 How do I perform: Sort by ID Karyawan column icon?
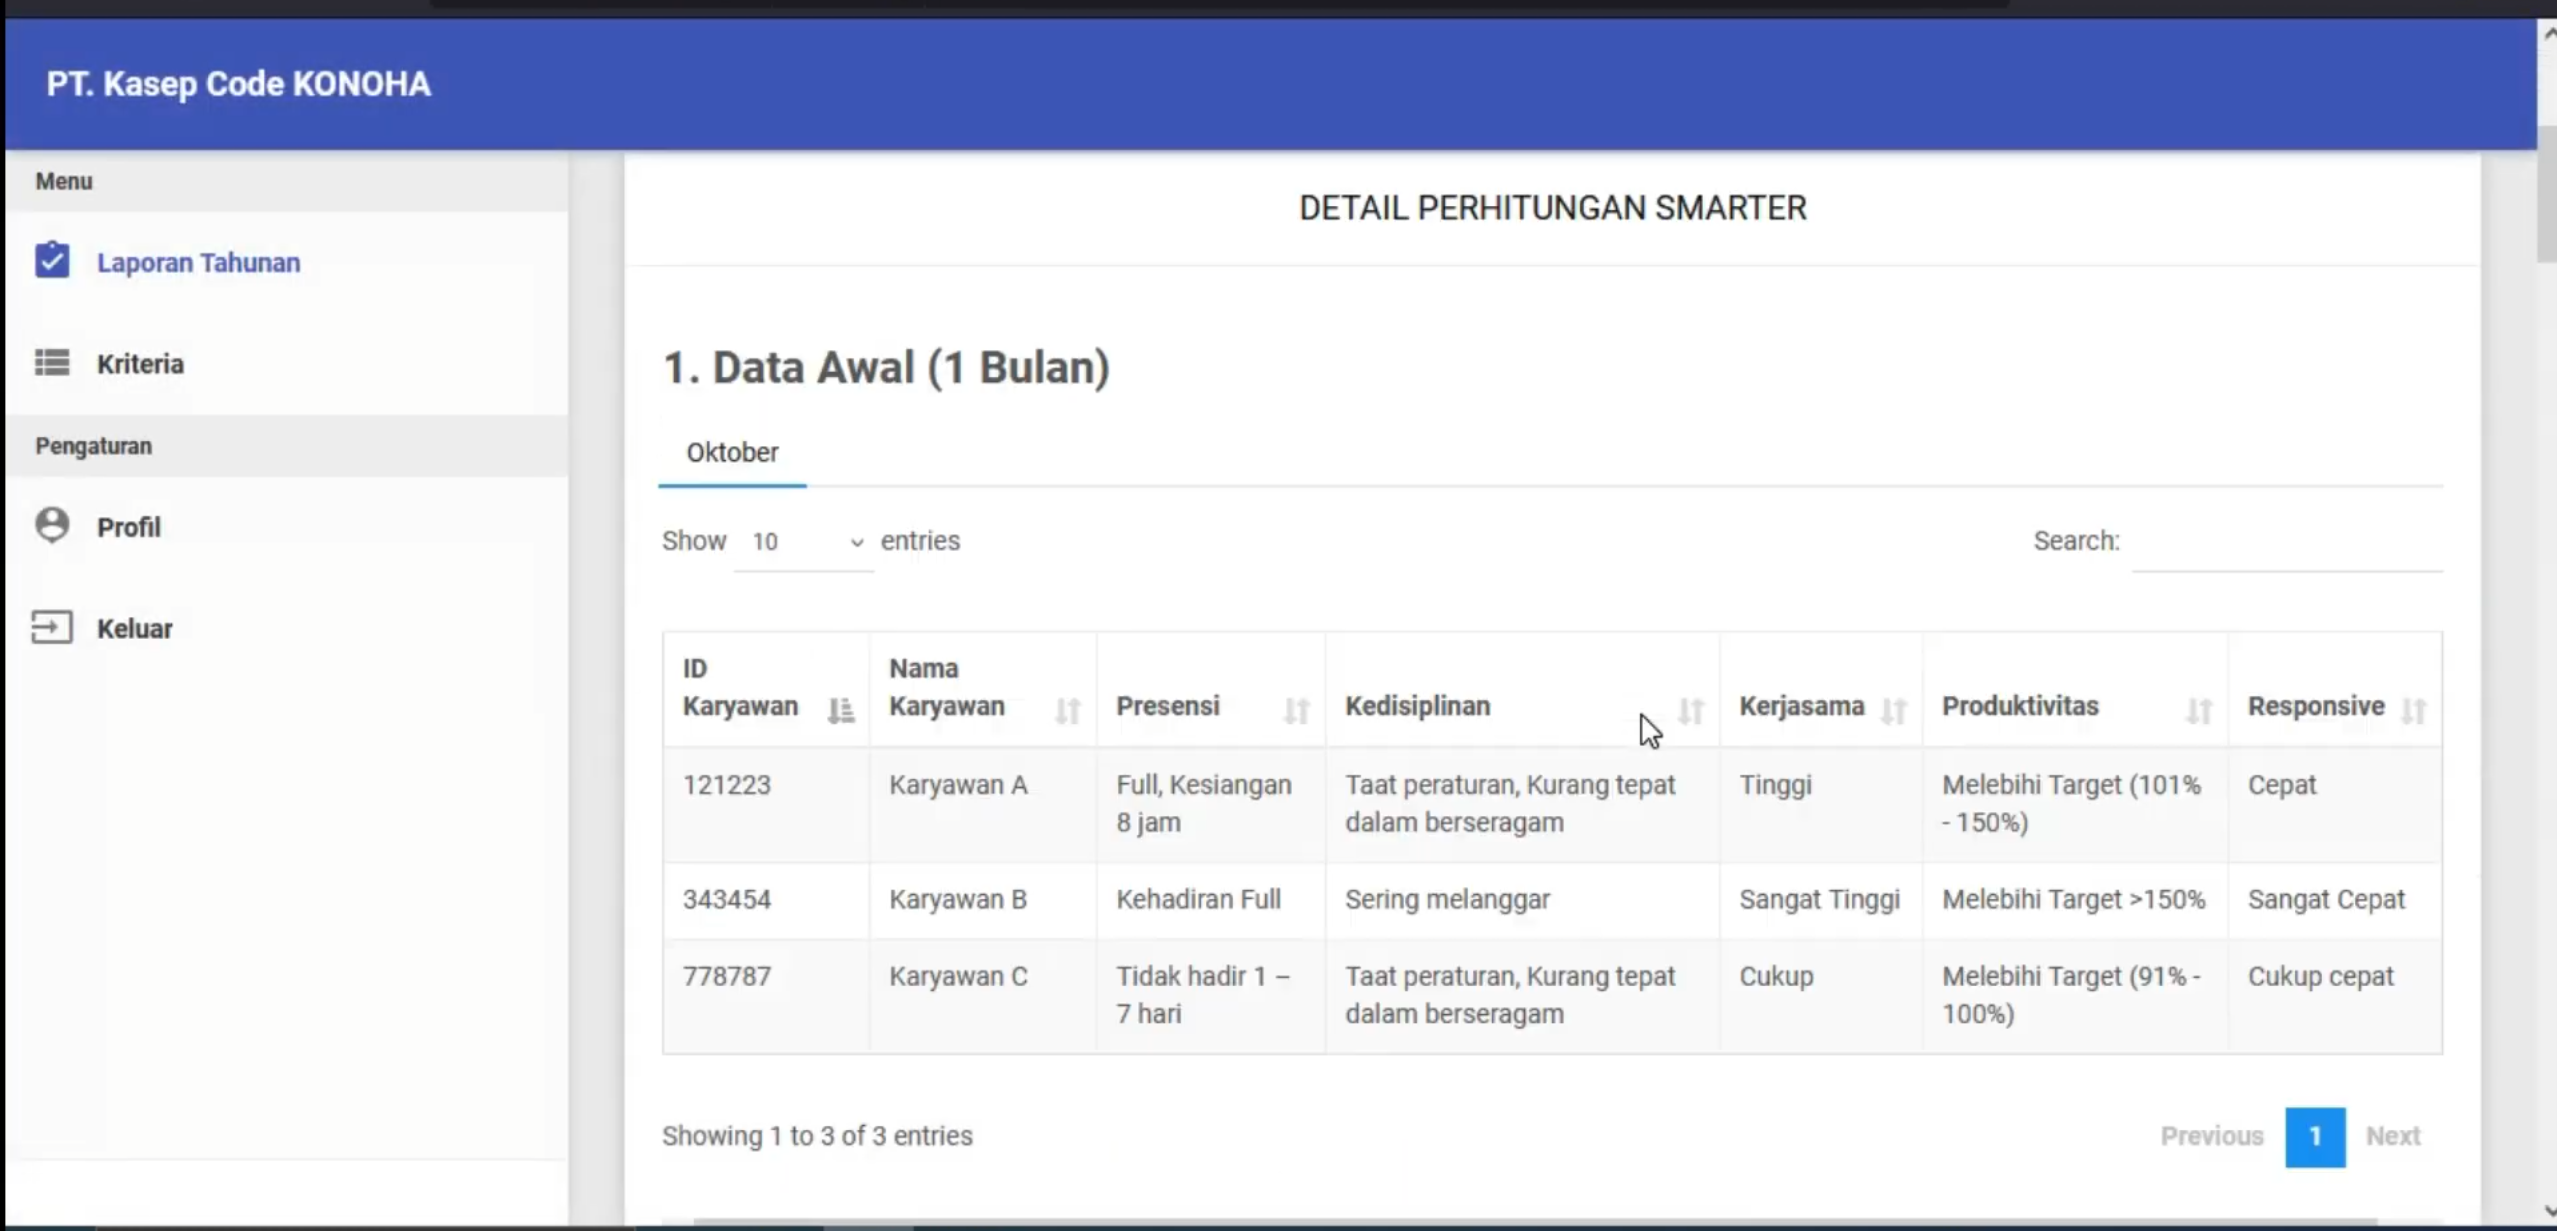pyautogui.click(x=841, y=710)
